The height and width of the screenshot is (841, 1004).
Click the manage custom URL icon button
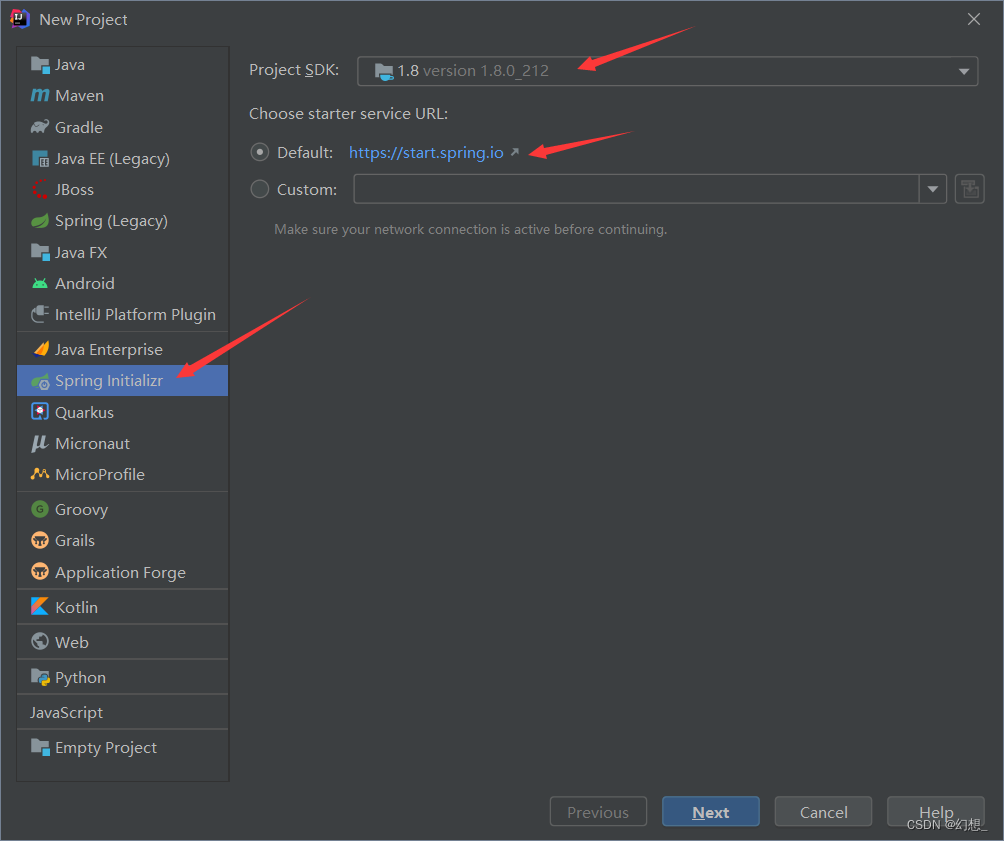point(969,189)
